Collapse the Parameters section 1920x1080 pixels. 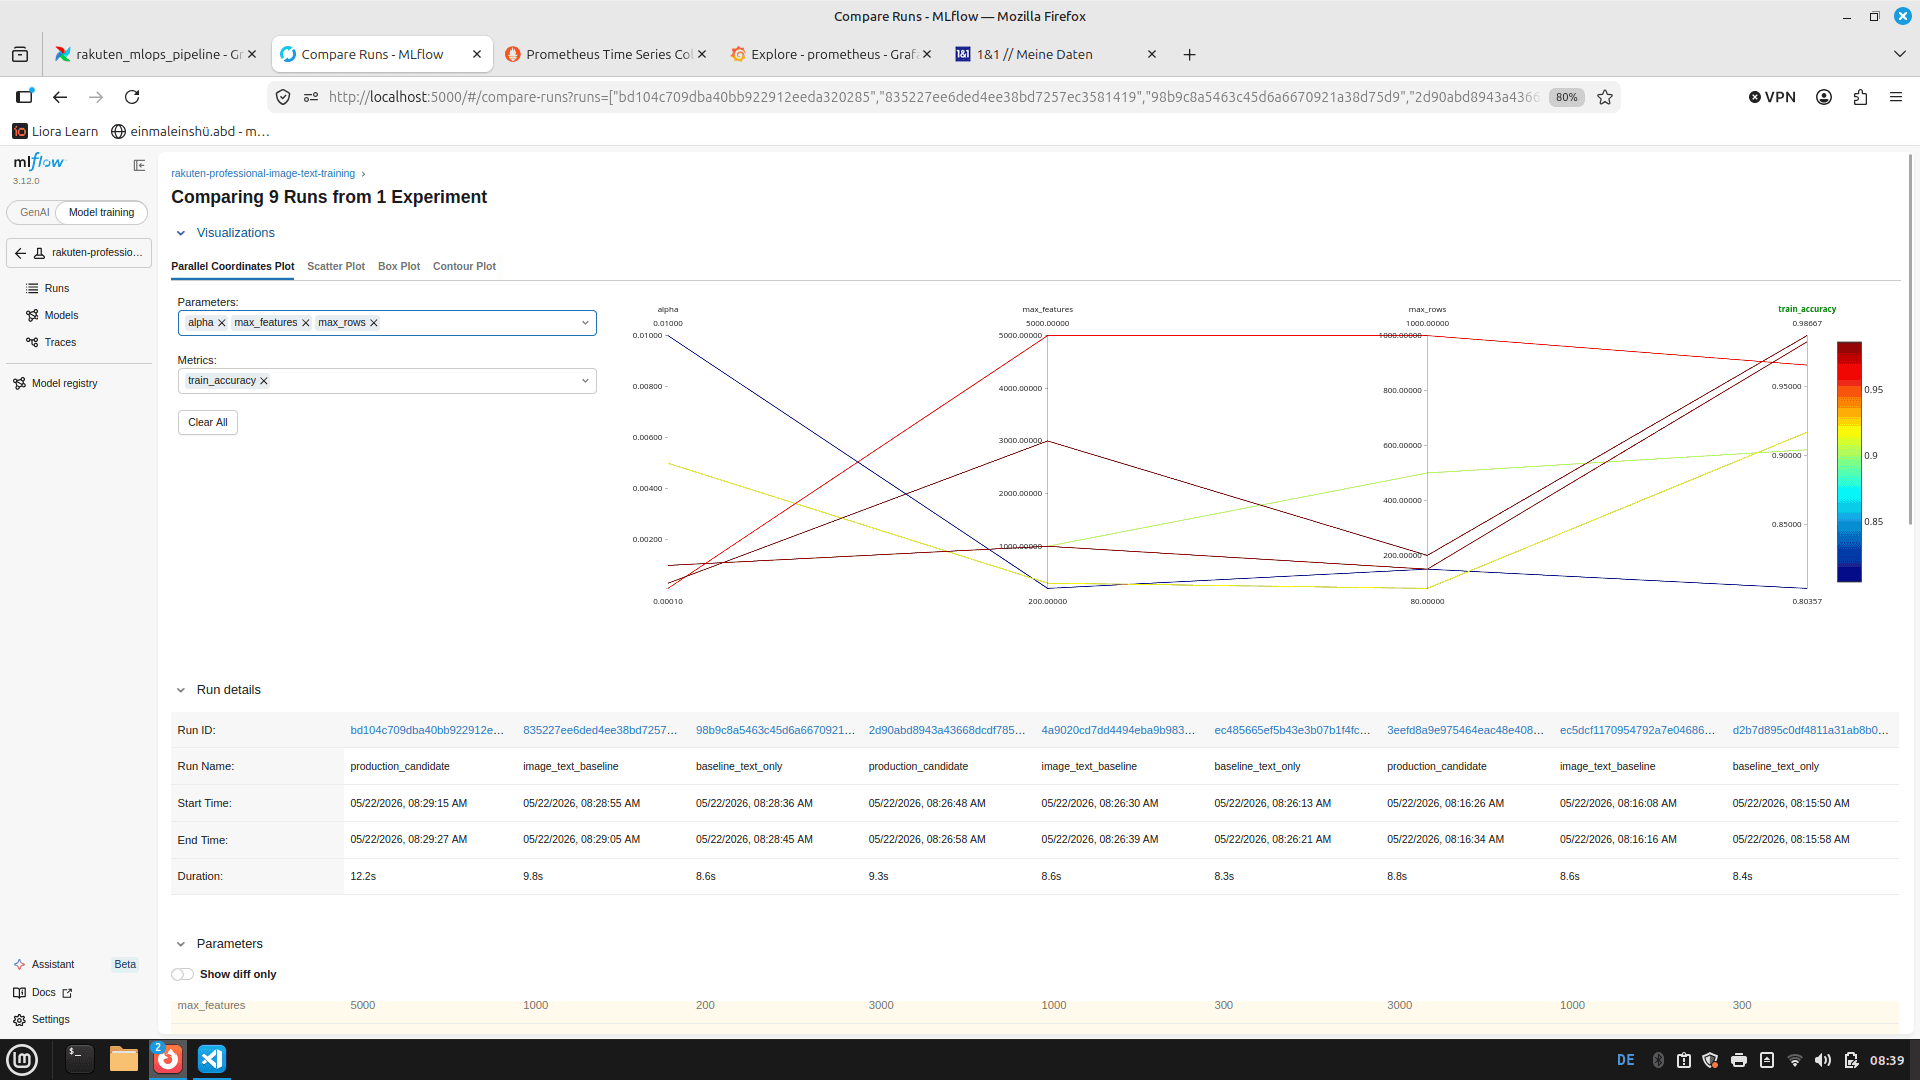(x=181, y=944)
